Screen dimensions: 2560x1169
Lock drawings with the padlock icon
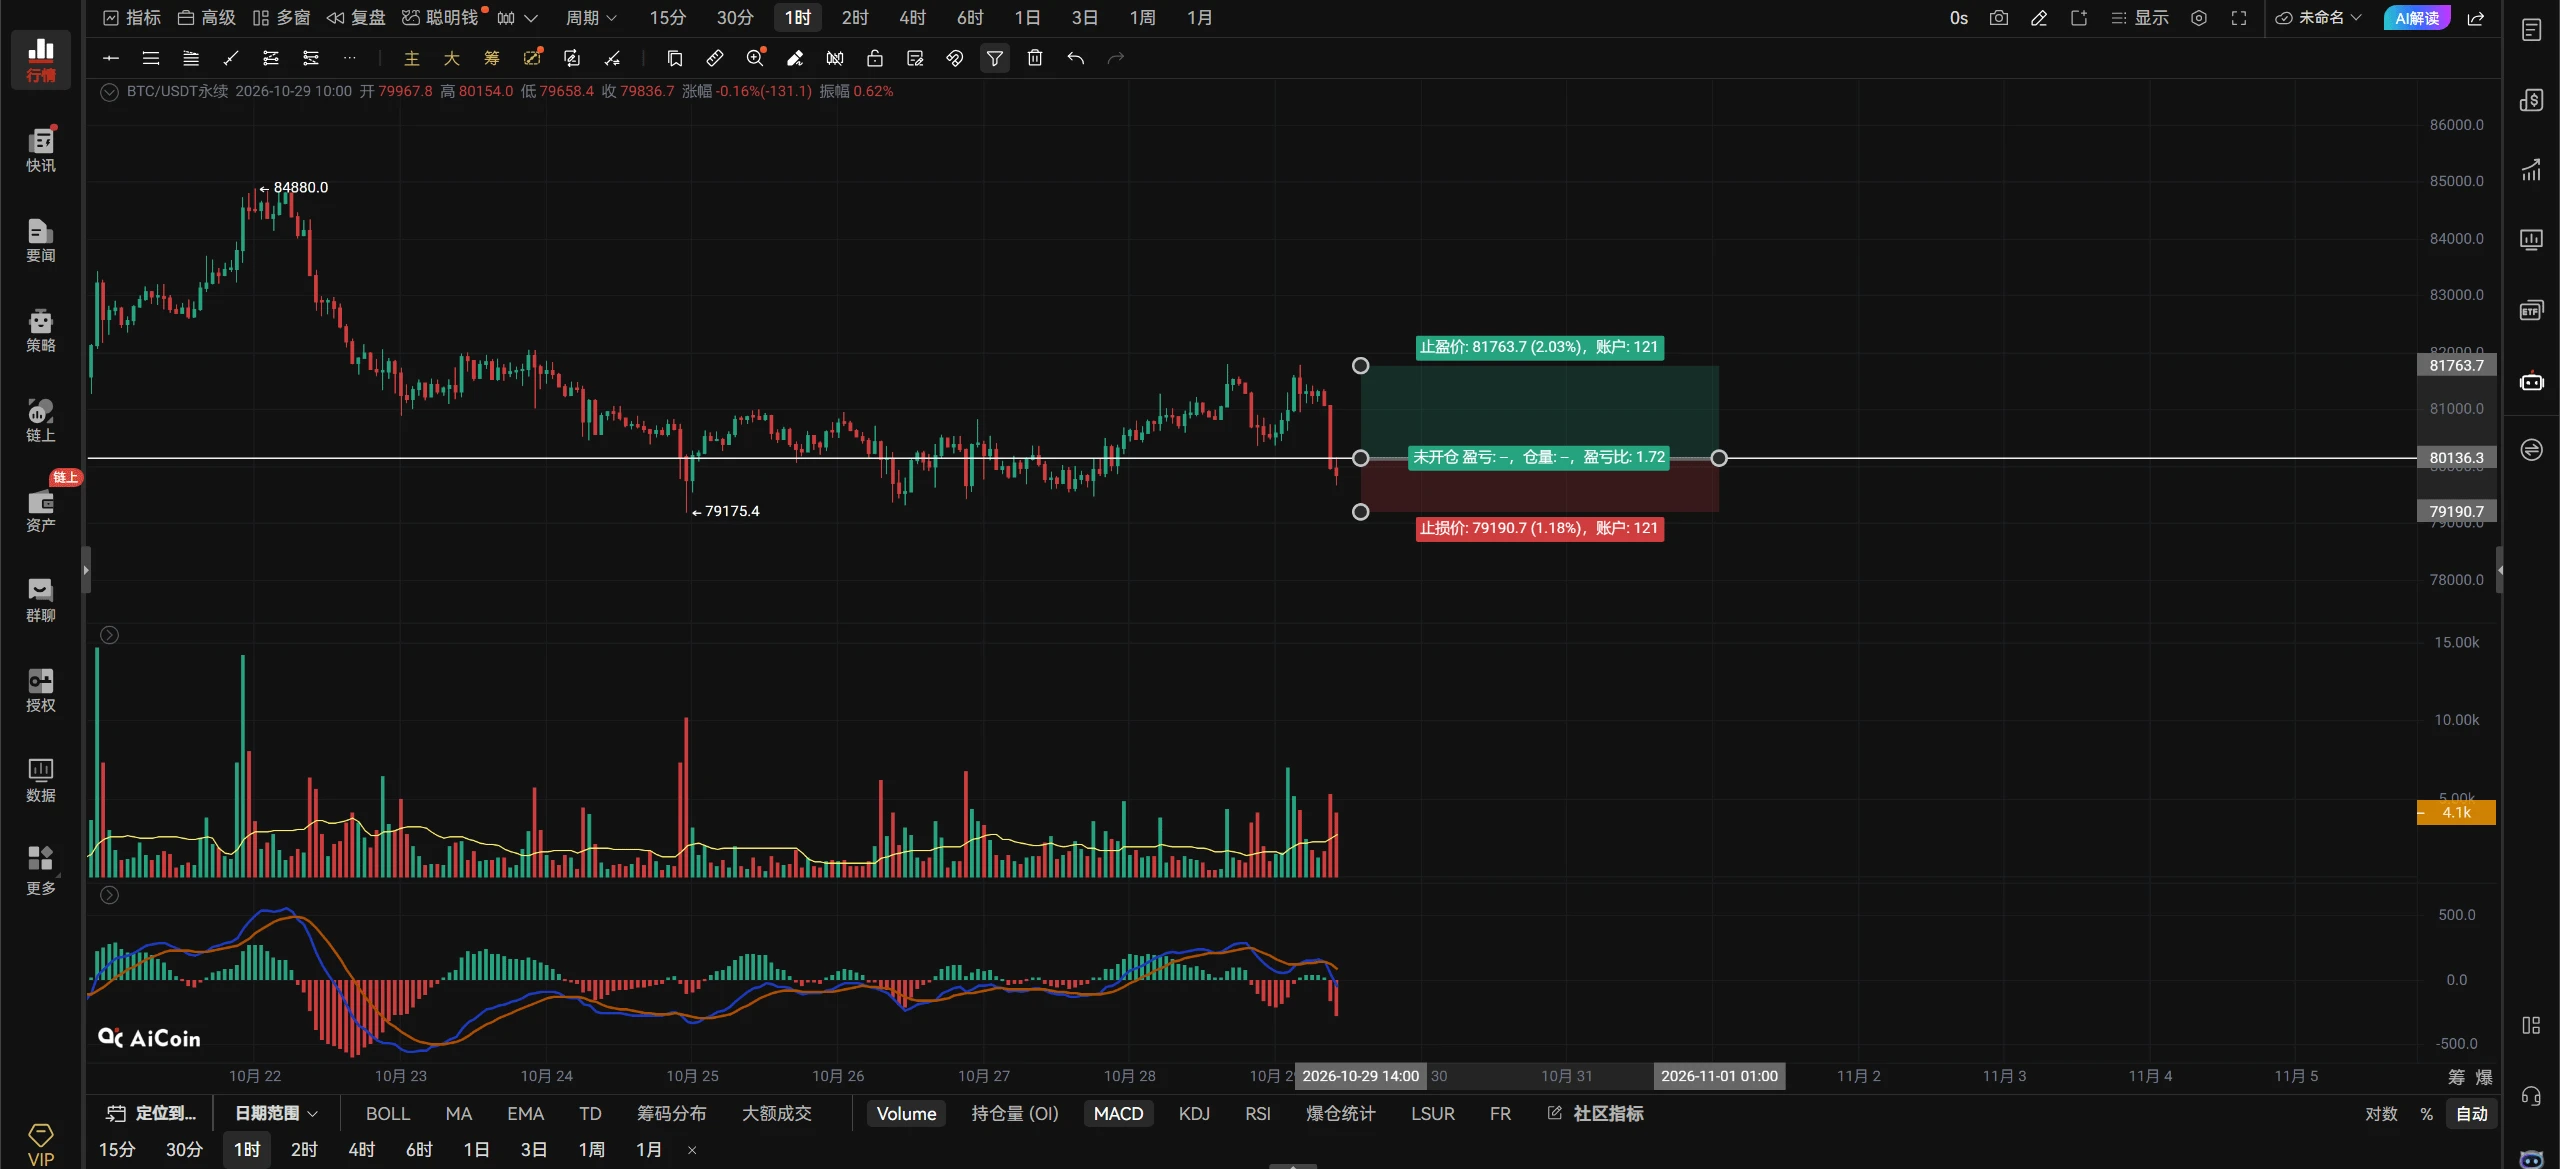875,59
